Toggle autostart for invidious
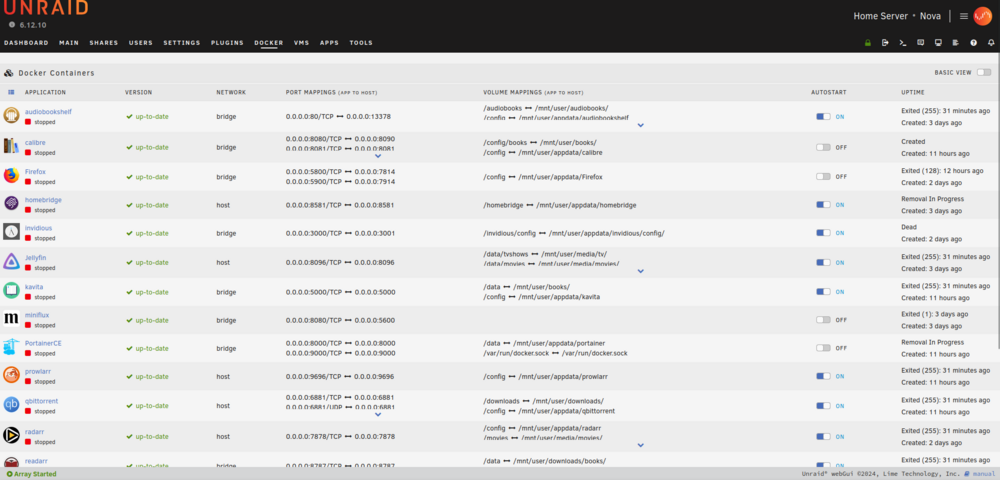Screen dimensions: 1000x480 coord(823,233)
